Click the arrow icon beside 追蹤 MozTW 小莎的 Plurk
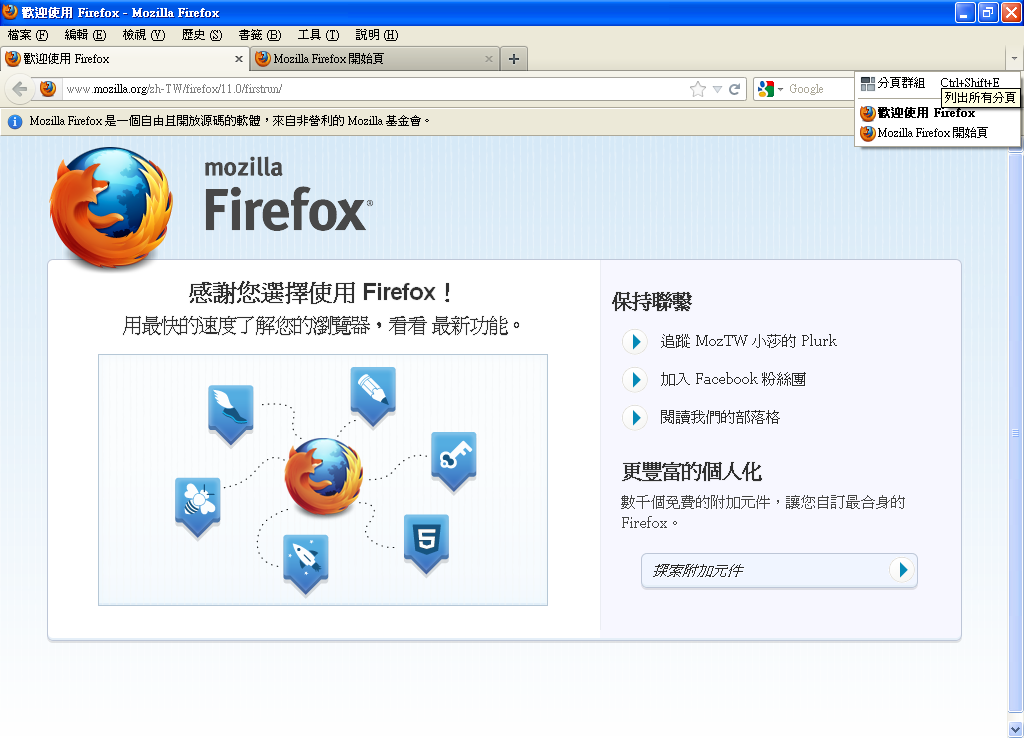 (635, 342)
